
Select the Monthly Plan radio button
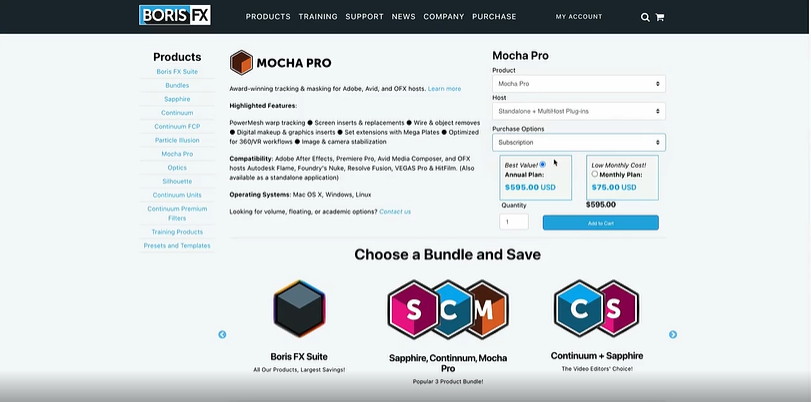click(595, 174)
